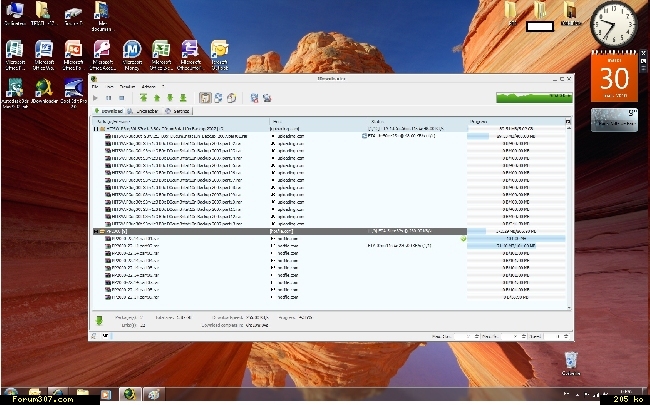Image resolution: width=650 pixels, height=405 pixels.
Task: Move selected item to top of the list
Action: click(143, 98)
